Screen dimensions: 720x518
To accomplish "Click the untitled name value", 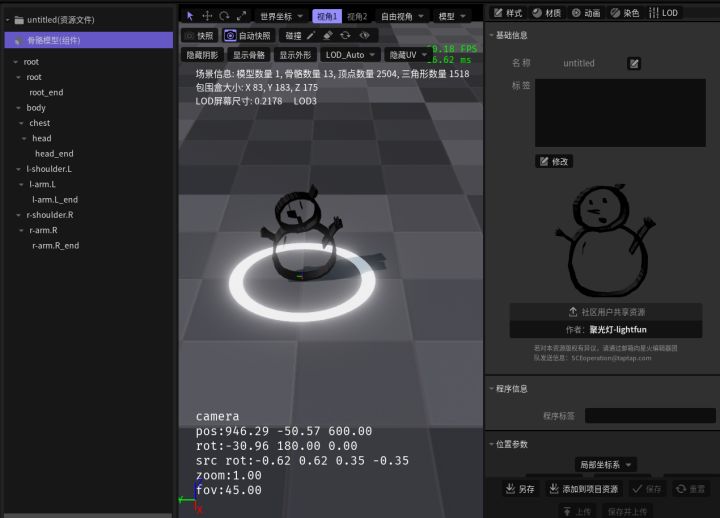I will pos(579,63).
